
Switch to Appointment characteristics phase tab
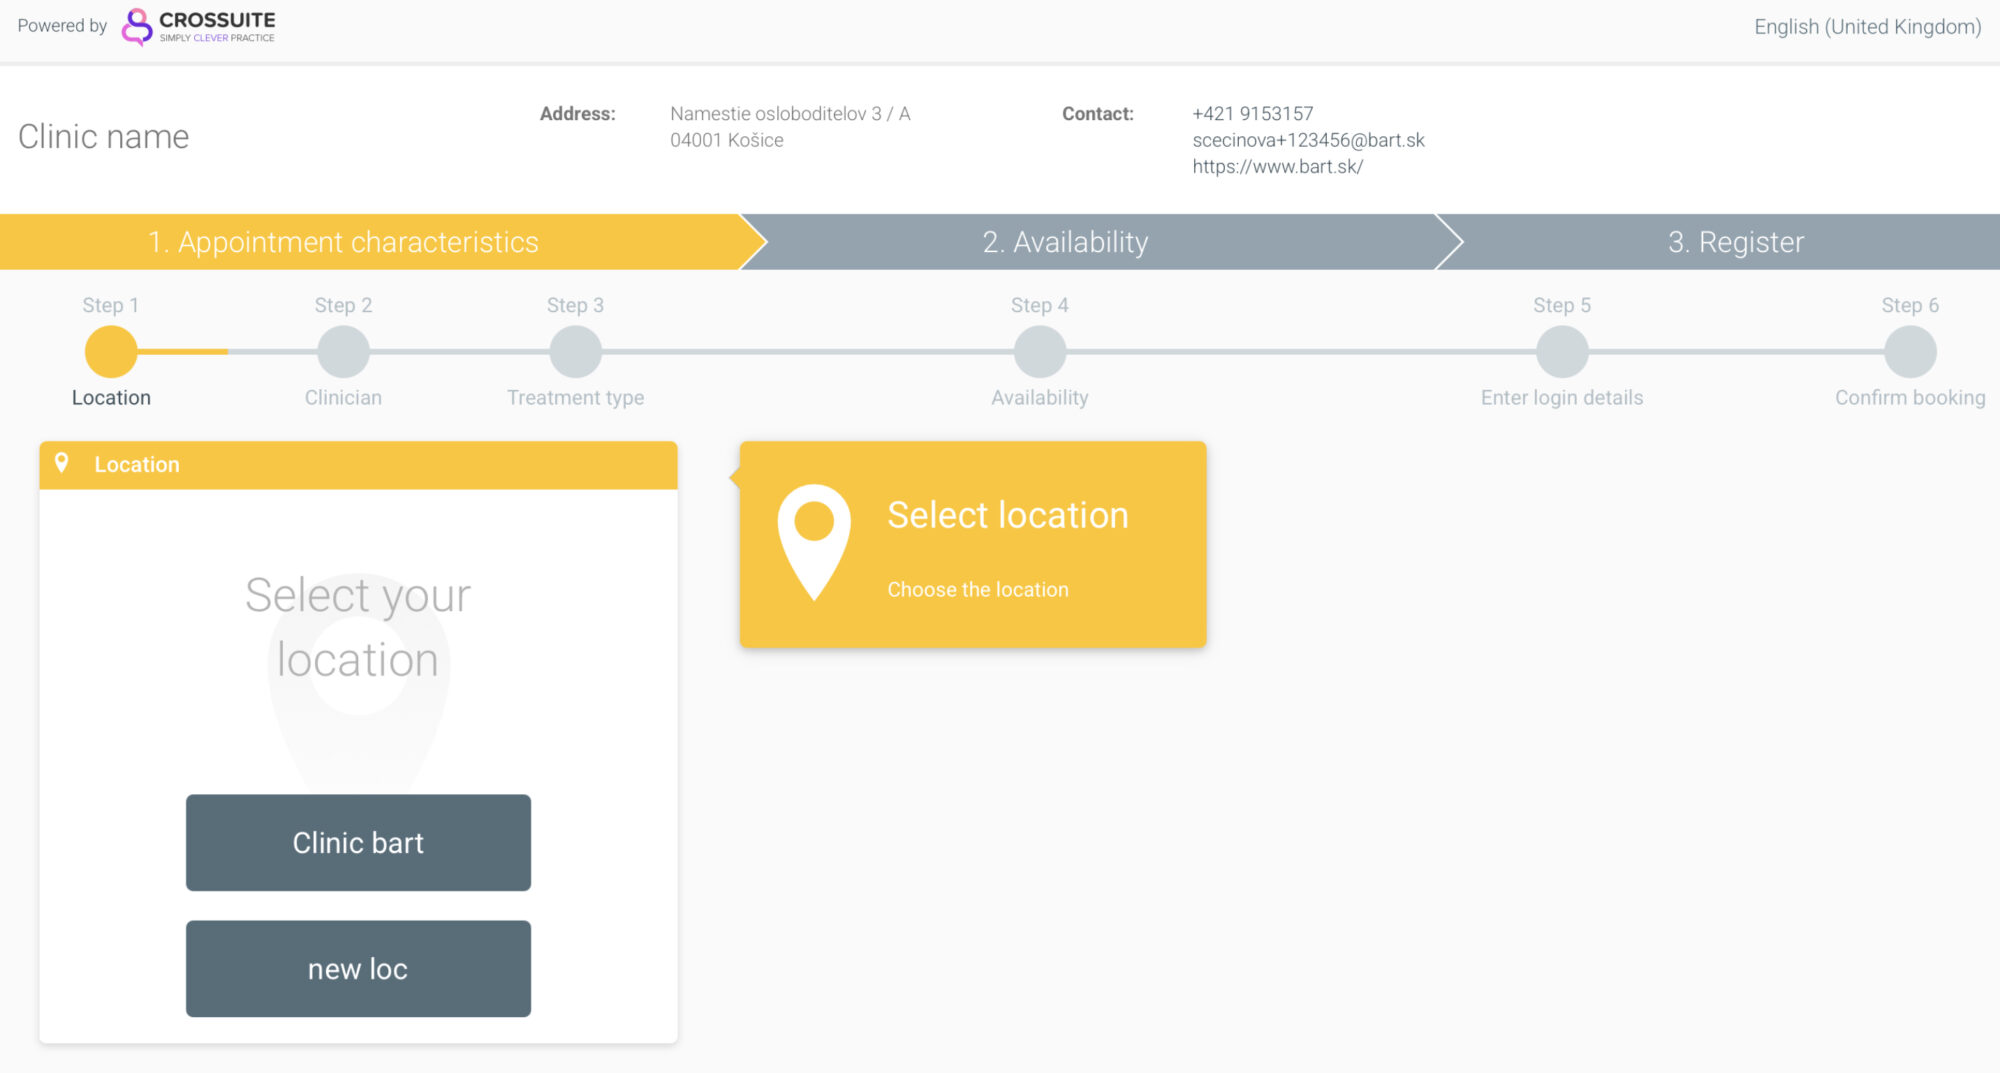pos(343,242)
